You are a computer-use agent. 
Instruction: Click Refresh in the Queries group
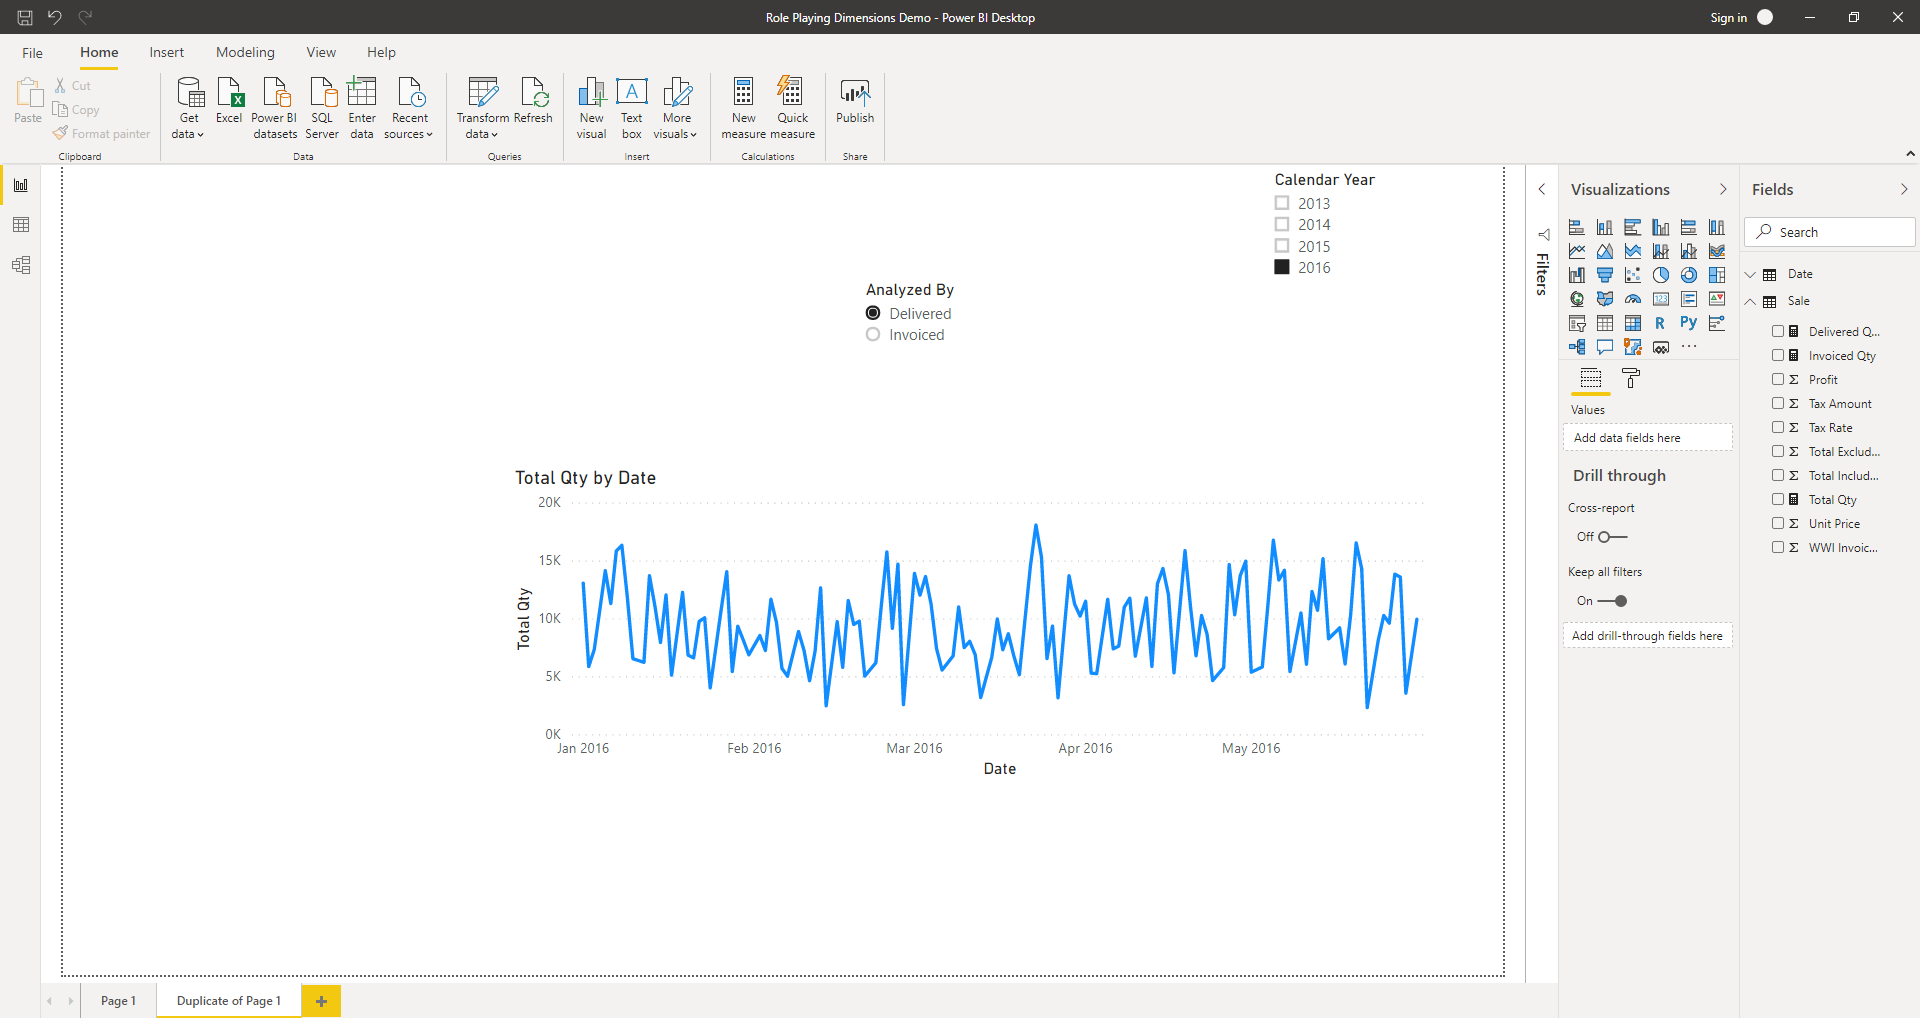(533, 102)
